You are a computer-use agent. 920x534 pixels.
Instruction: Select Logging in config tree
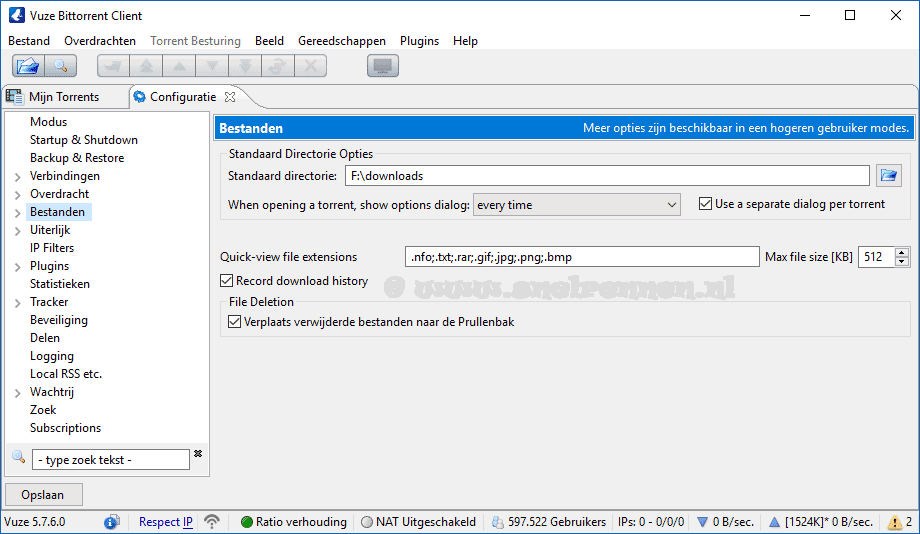[x=52, y=356]
